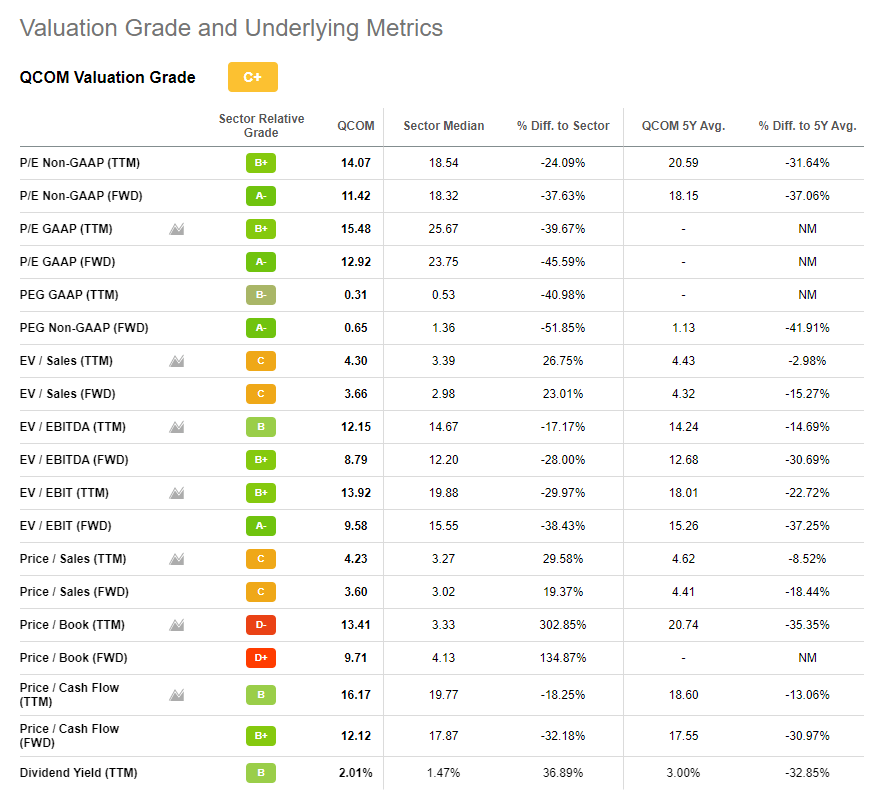Click C grade badge for Price / Sales (TTM)

[261, 559]
